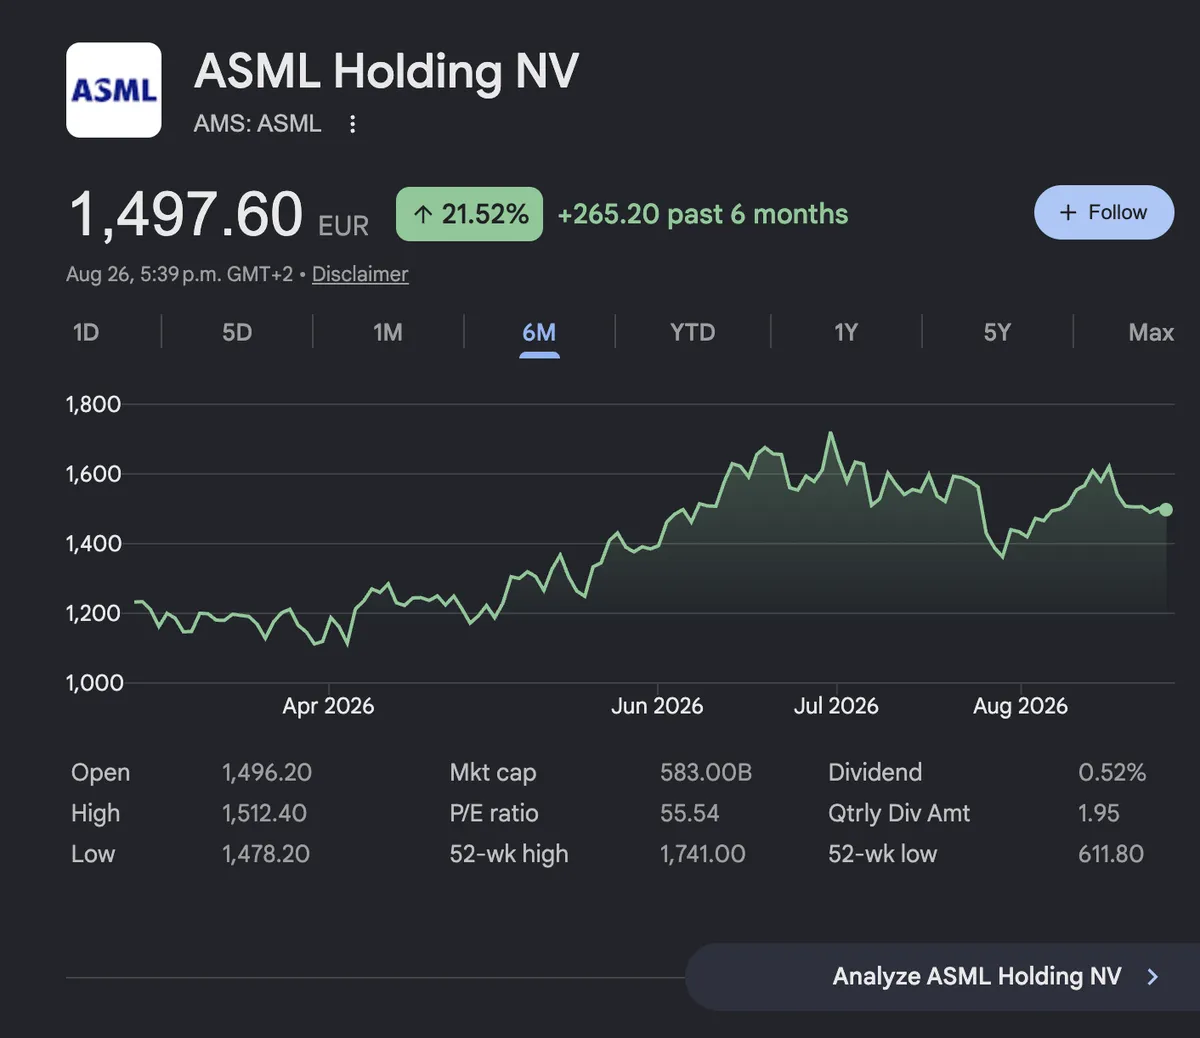1200x1038 pixels.
Task: Switch chart to Max range
Action: click(1151, 332)
